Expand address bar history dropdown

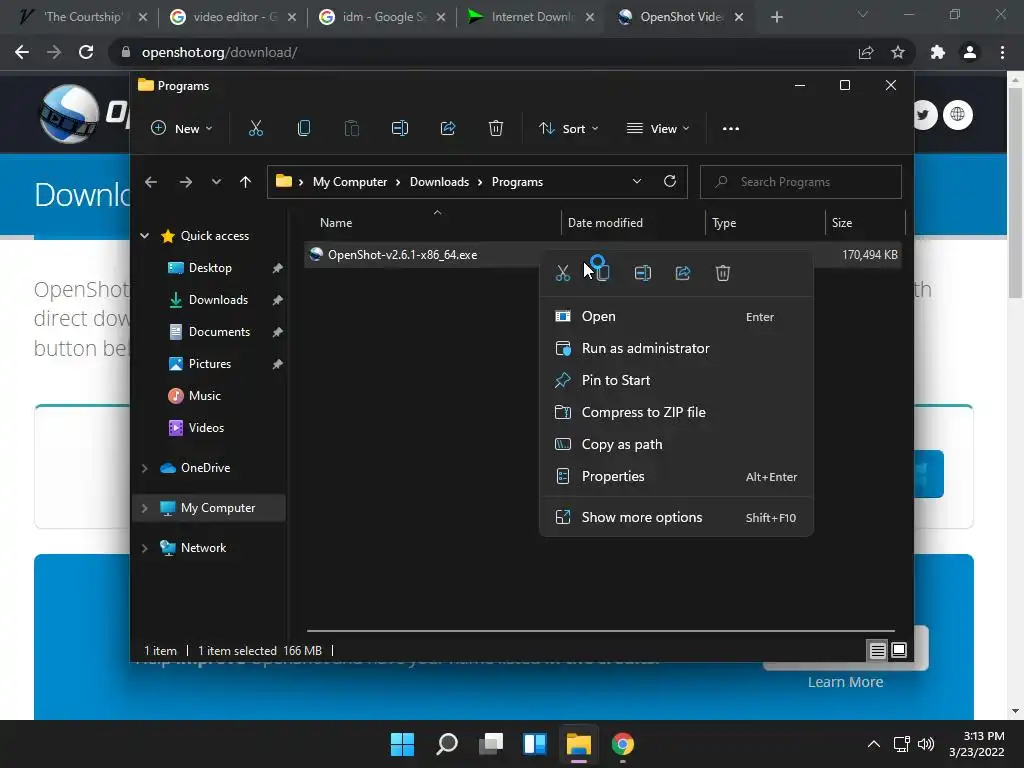(x=637, y=182)
